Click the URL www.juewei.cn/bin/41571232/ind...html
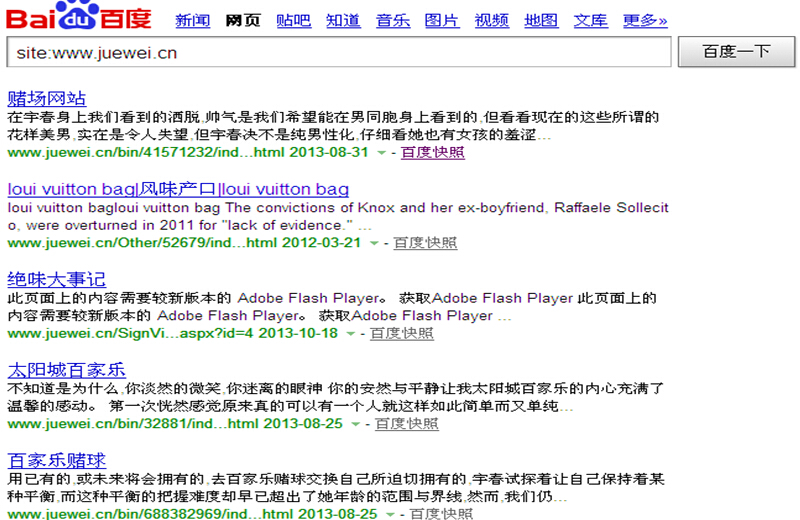This screenshot has height=520, width=800. tap(146, 152)
